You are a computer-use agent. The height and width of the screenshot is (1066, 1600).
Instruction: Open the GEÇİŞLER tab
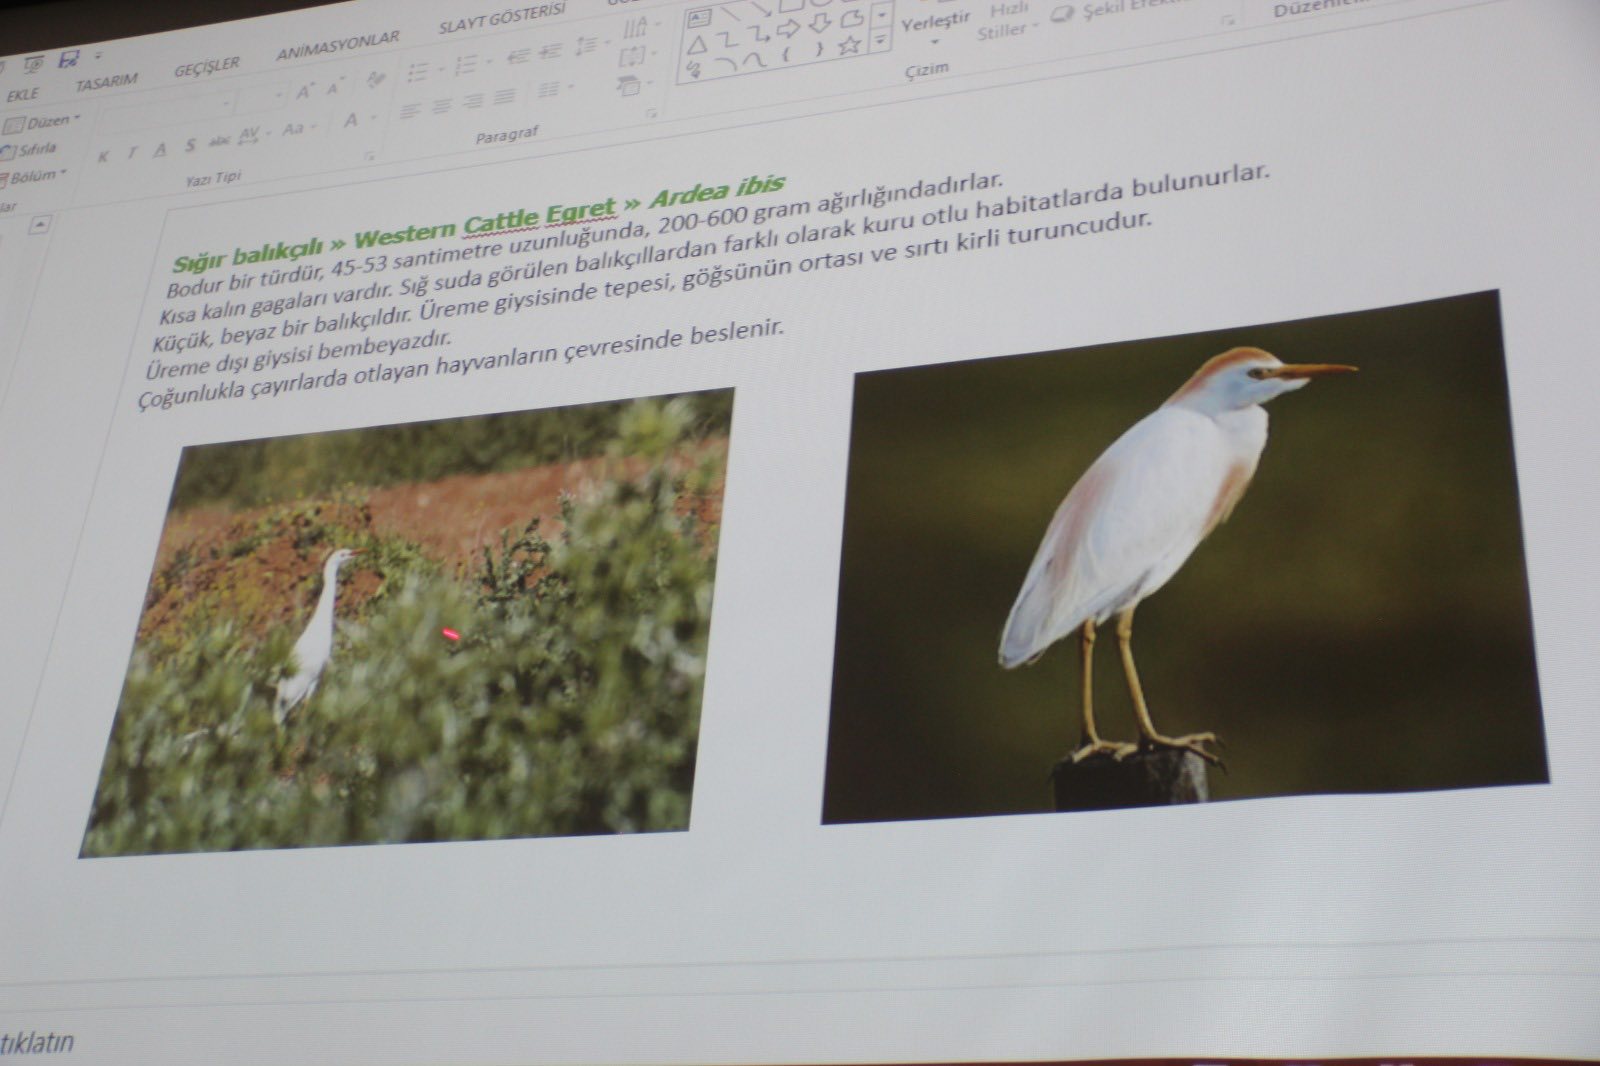point(207,66)
